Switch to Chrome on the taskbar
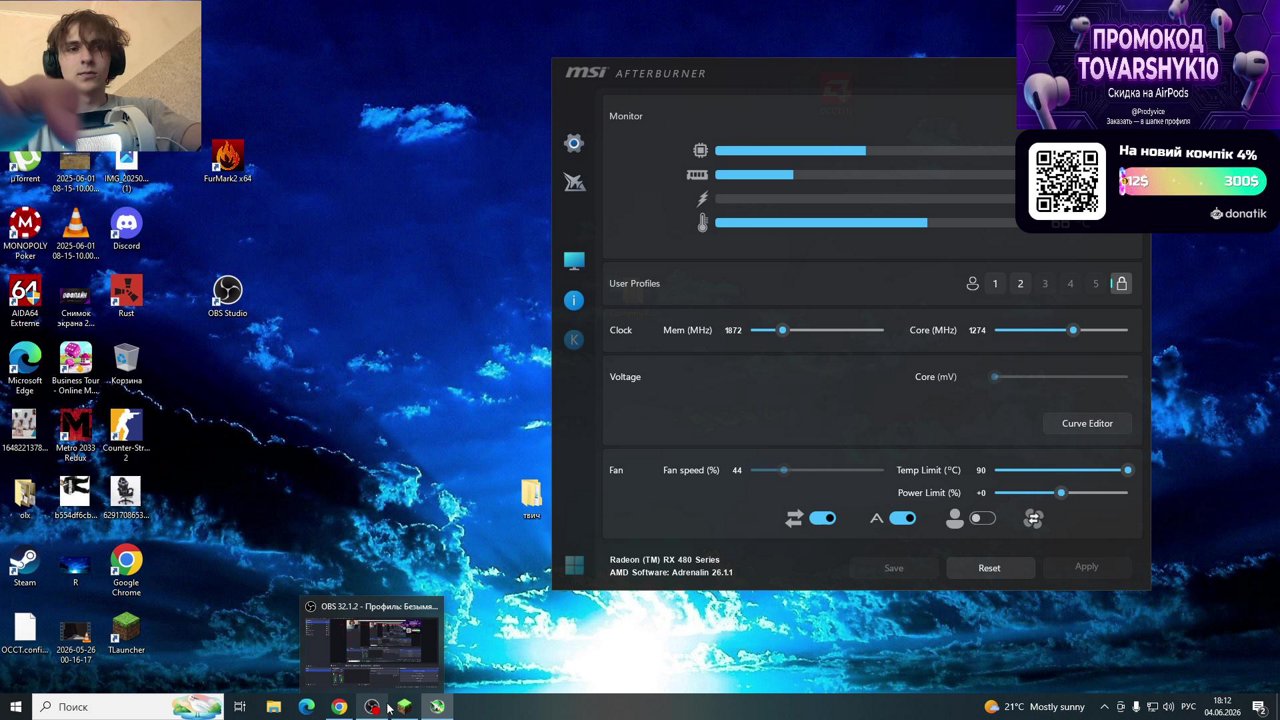 339,707
